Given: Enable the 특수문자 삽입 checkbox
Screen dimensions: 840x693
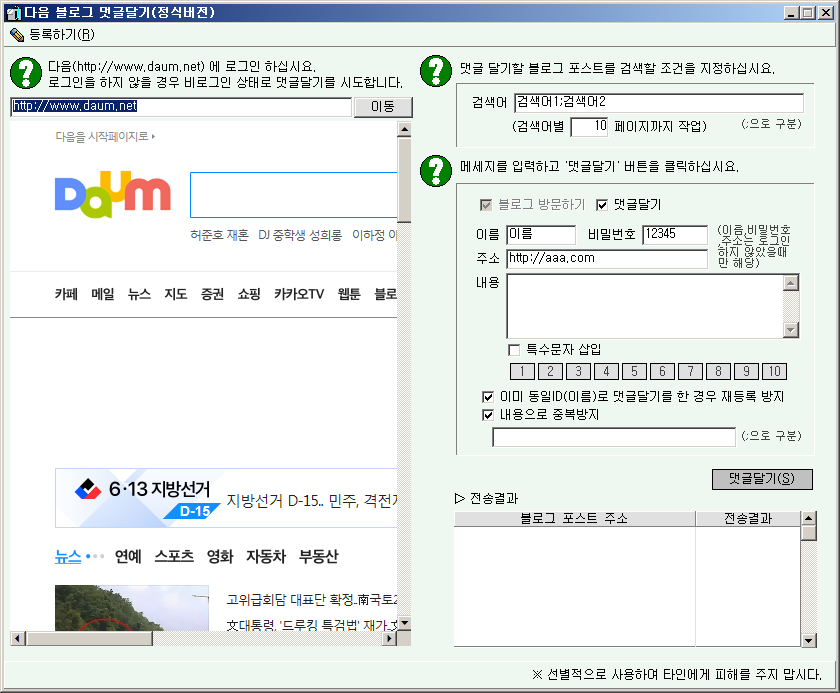Looking at the screenshot, I should click(x=515, y=350).
